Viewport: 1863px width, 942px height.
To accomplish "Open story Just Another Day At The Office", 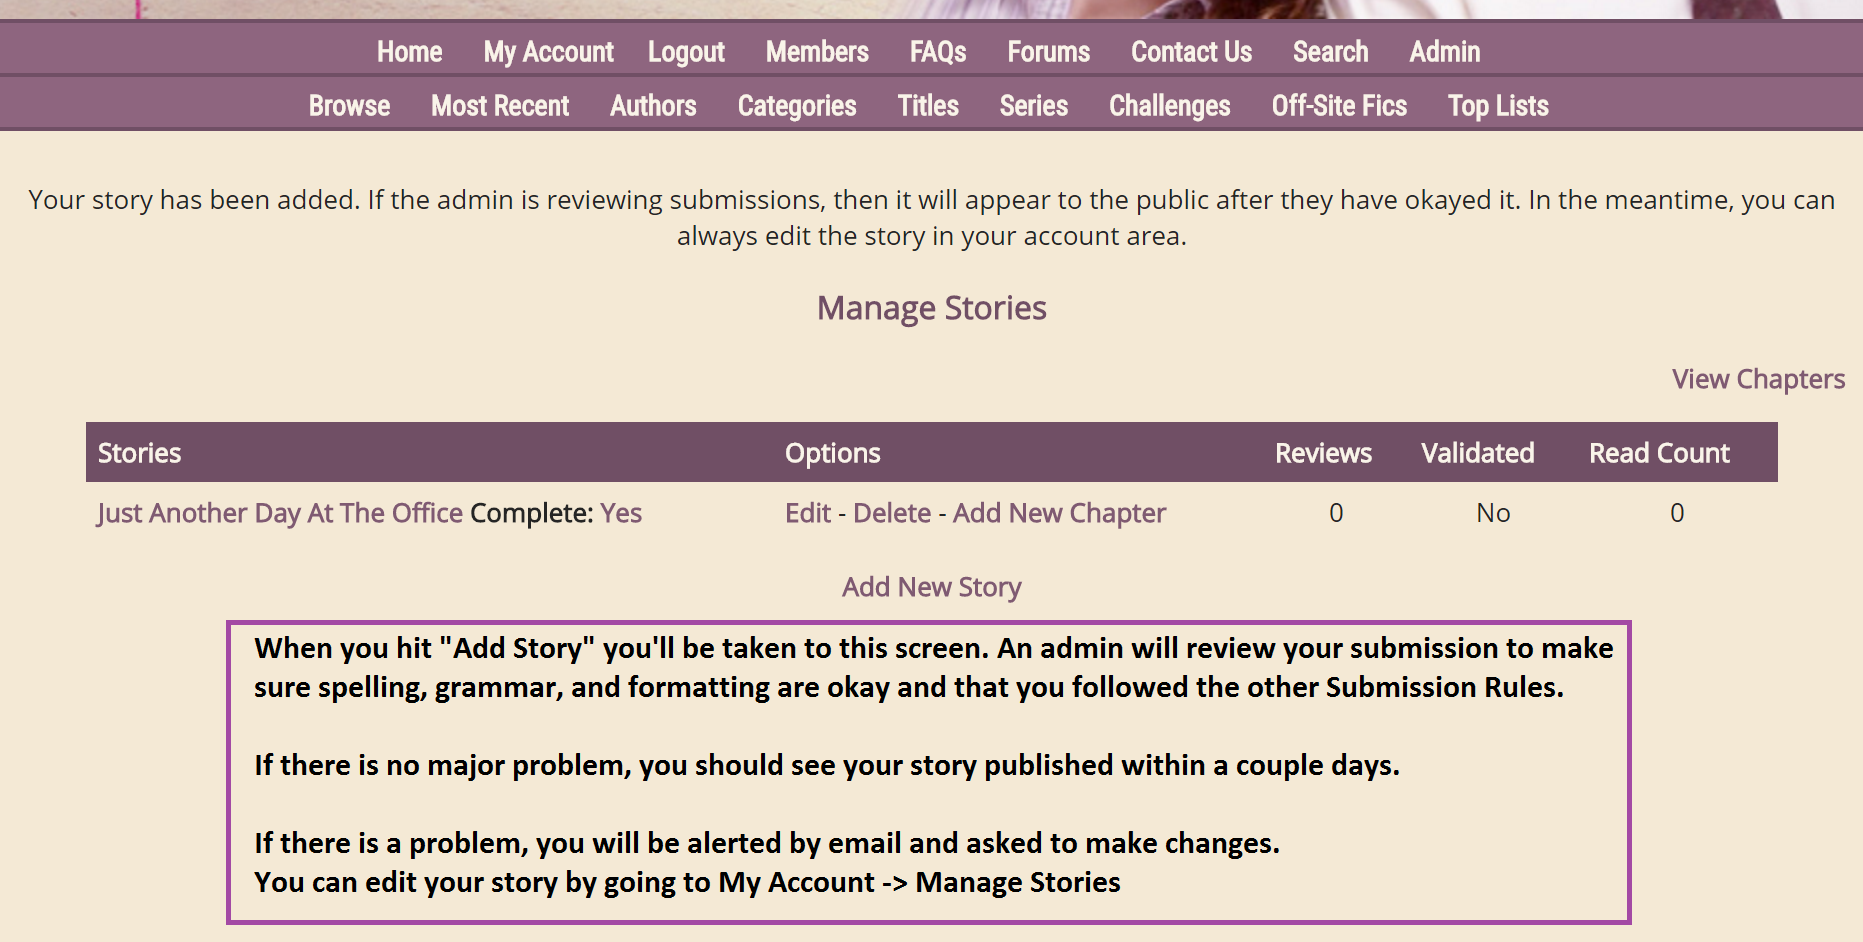I will click(x=280, y=513).
